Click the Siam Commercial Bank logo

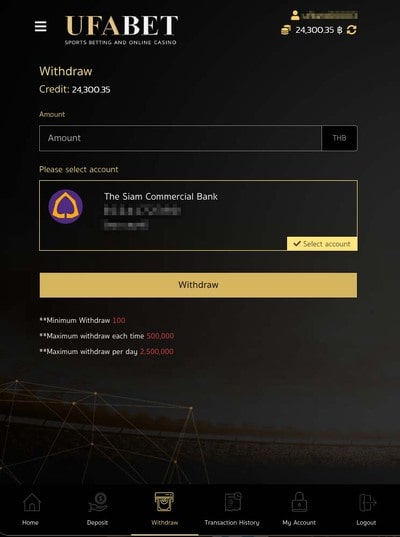pos(65,207)
